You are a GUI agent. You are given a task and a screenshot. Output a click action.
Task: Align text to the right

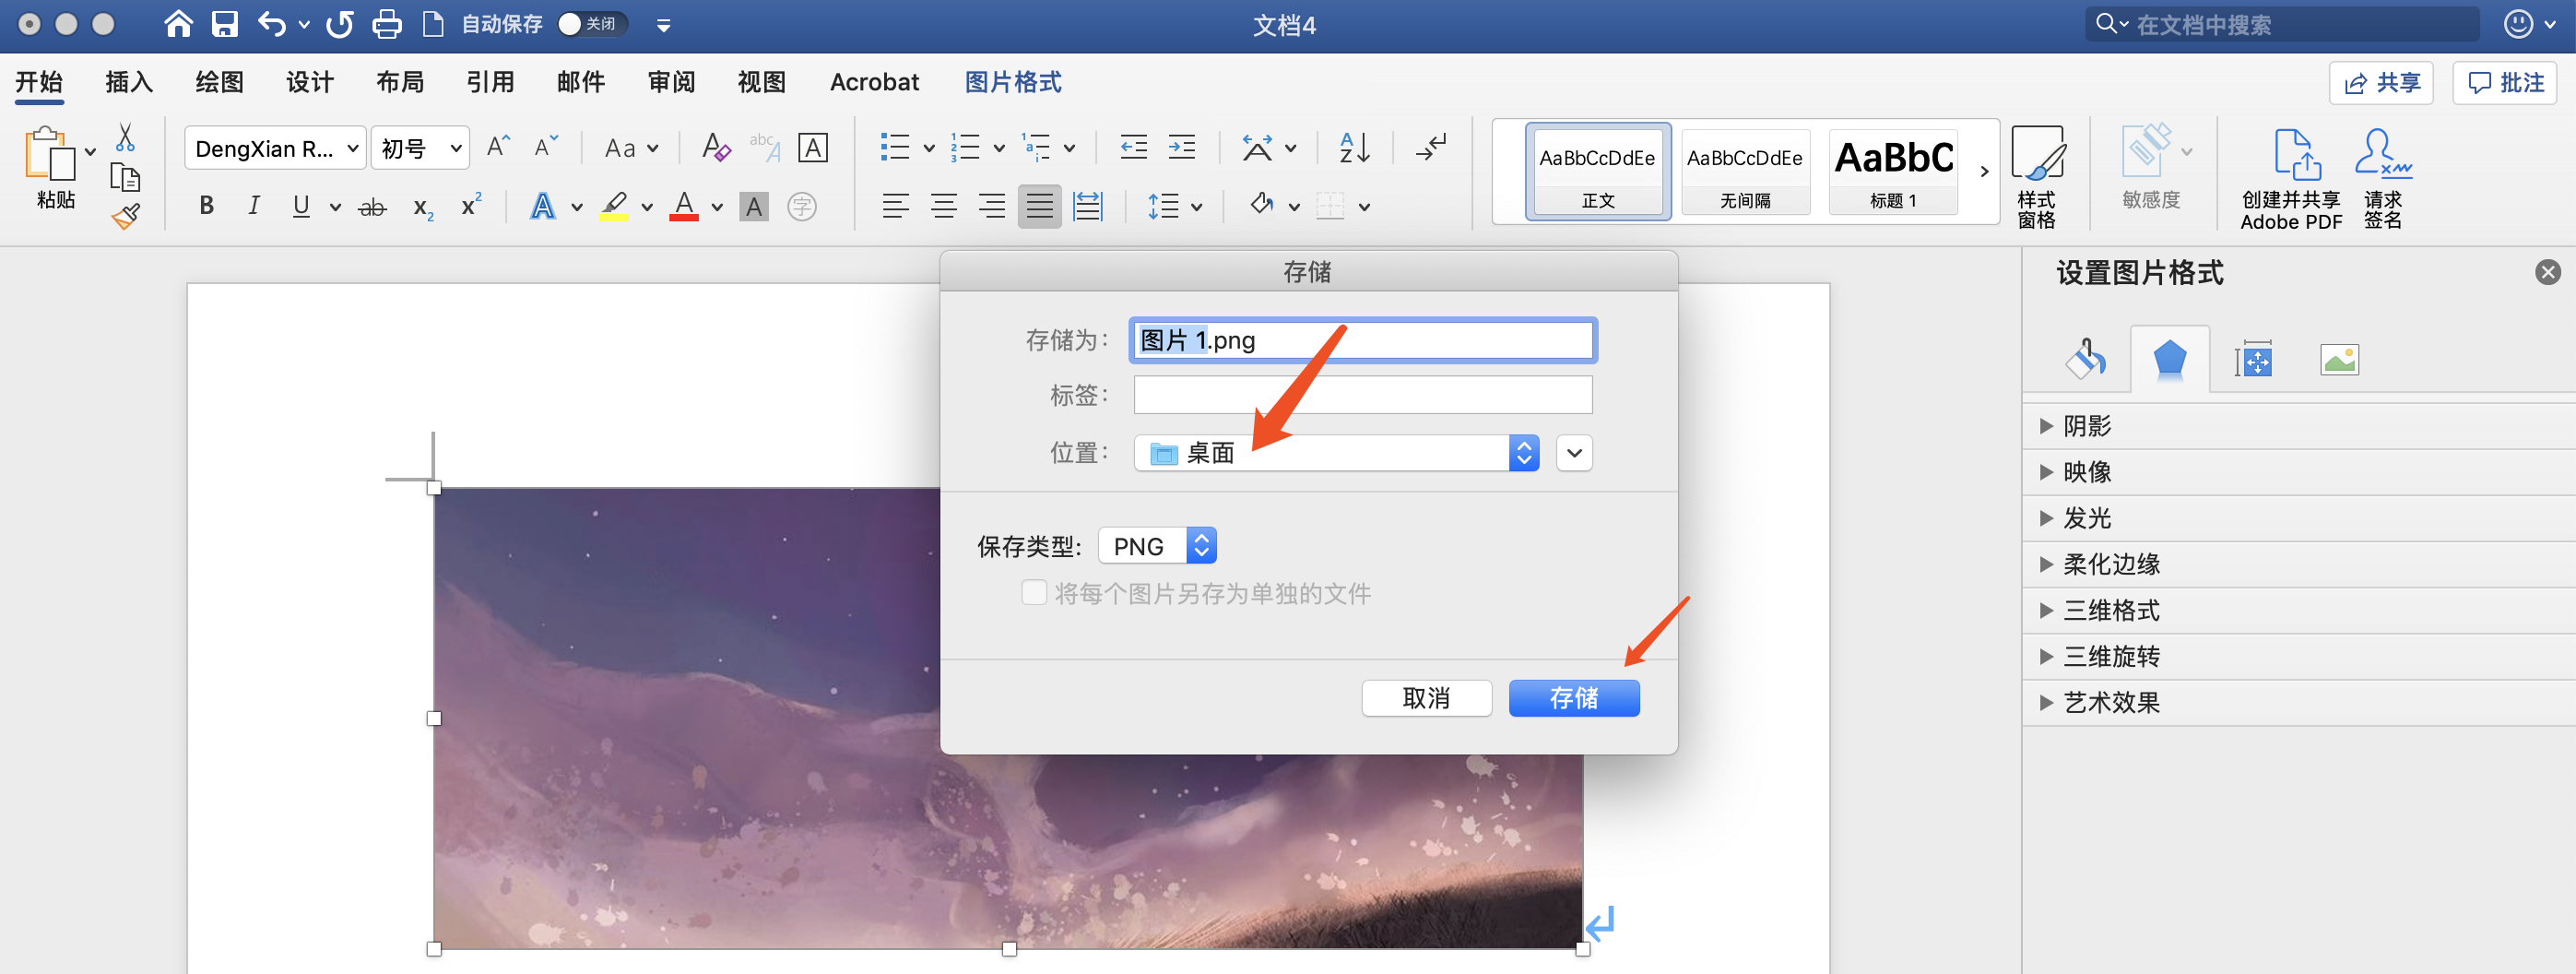click(991, 207)
